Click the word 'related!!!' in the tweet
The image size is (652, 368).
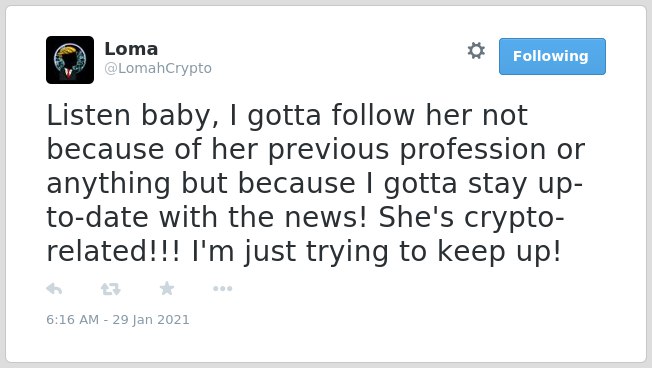coord(114,252)
